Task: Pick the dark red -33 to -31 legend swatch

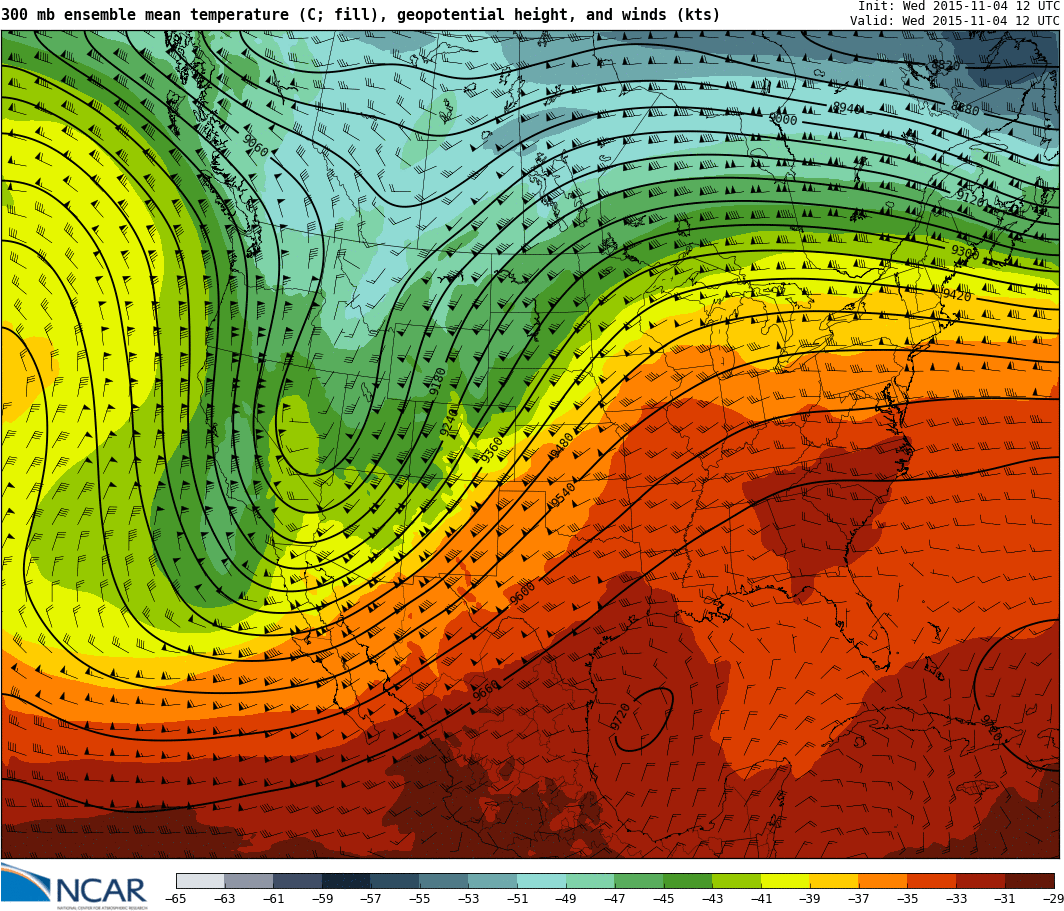Action: [x=981, y=880]
